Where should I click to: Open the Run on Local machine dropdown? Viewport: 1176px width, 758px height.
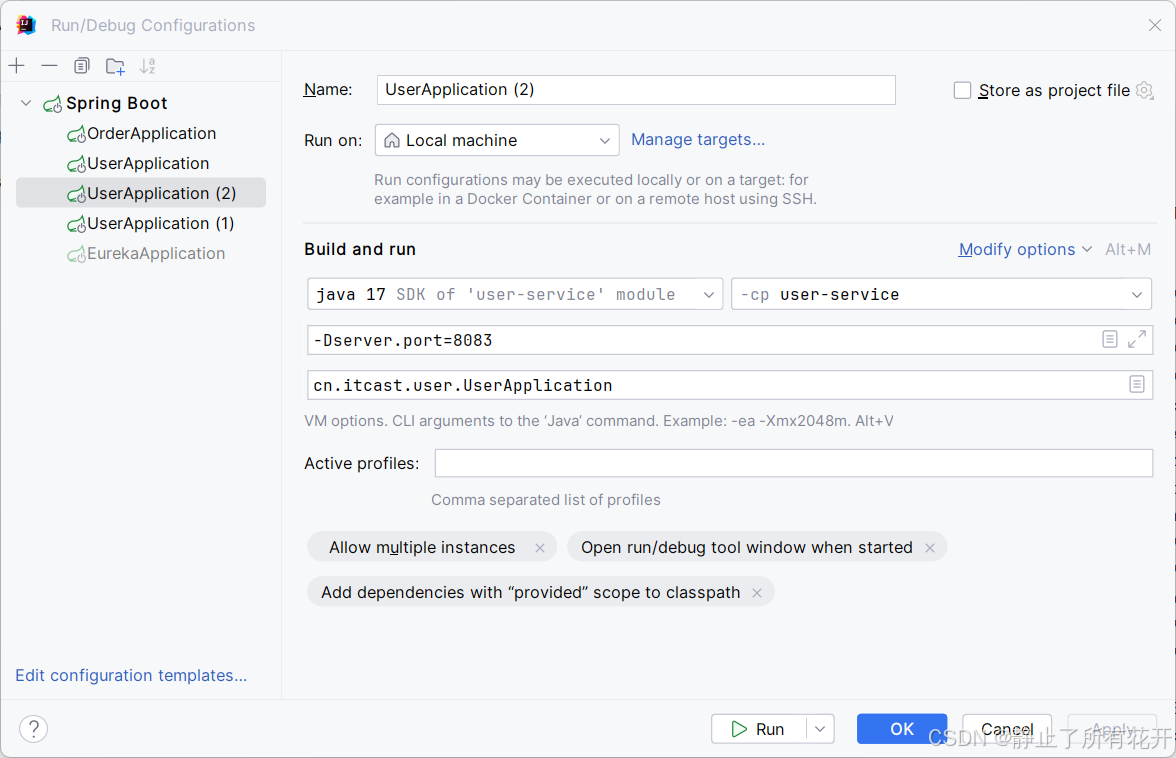click(x=497, y=140)
